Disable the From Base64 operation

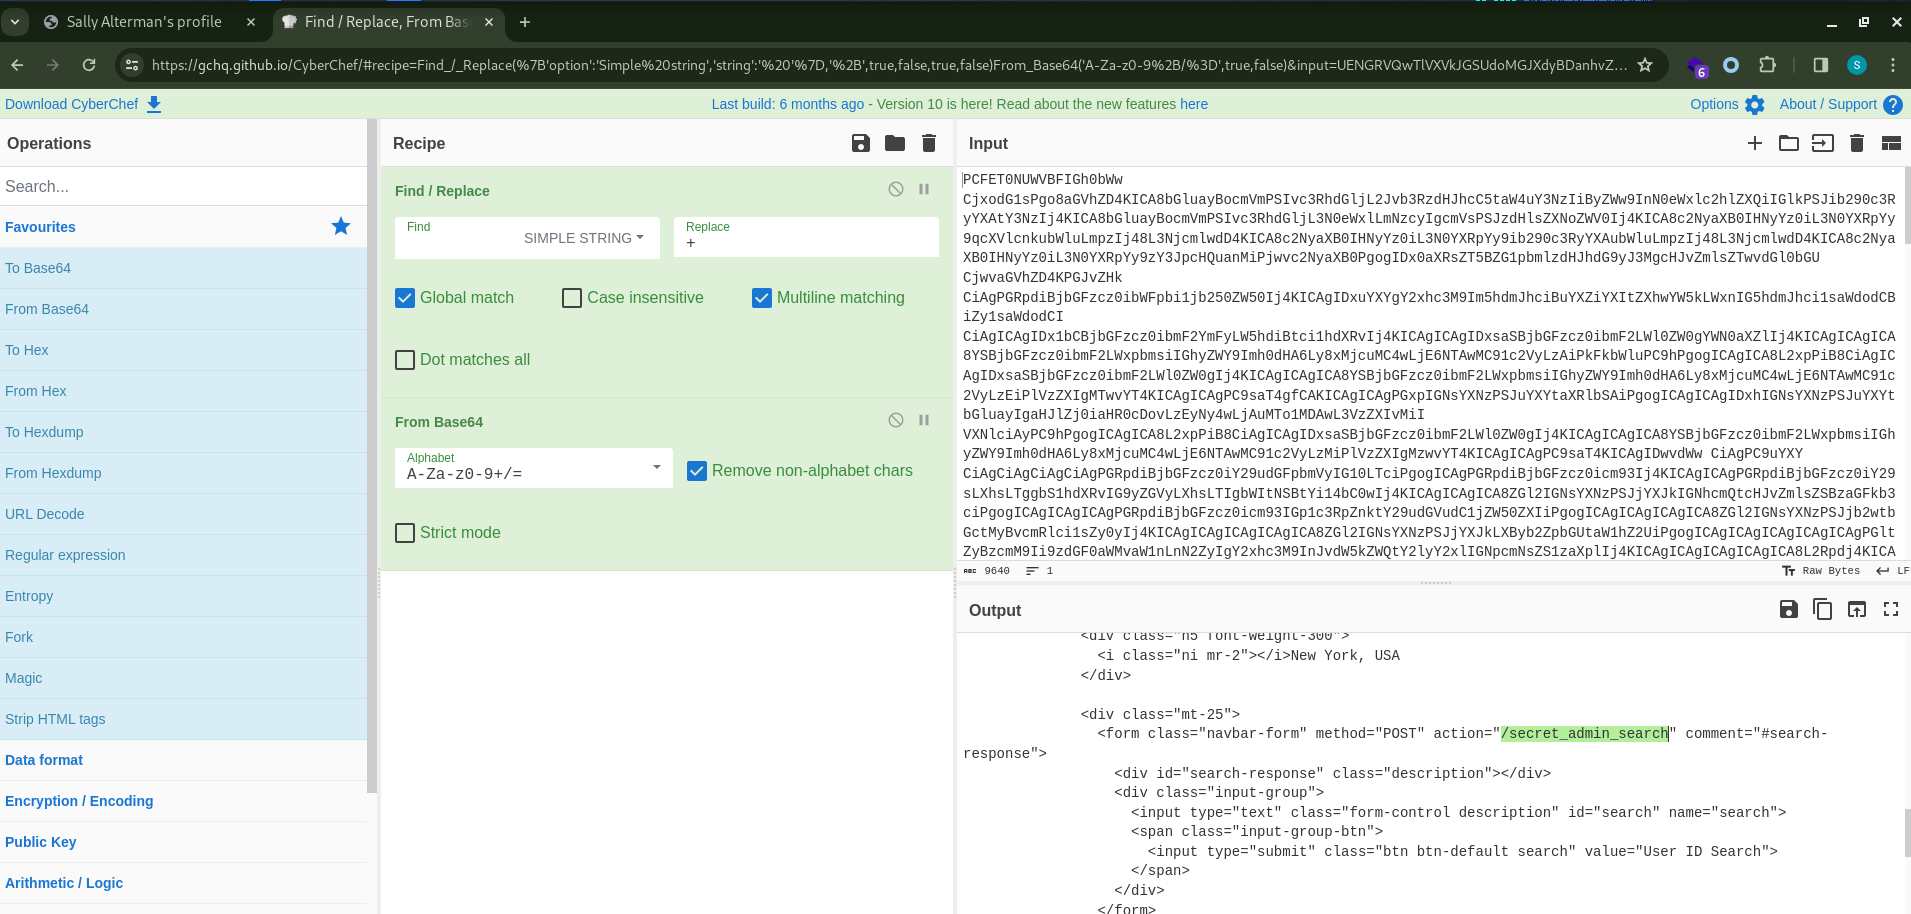tap(896, 420)
